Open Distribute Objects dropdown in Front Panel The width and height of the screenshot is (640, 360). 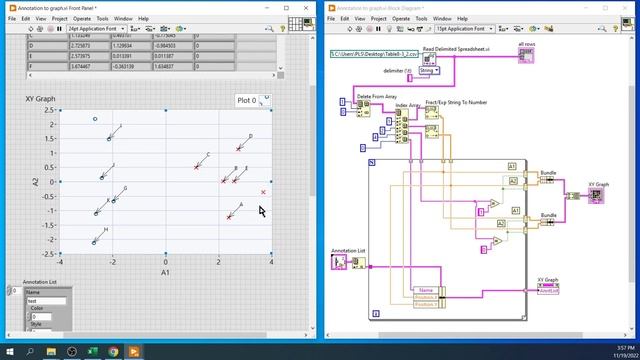point(150,29)
